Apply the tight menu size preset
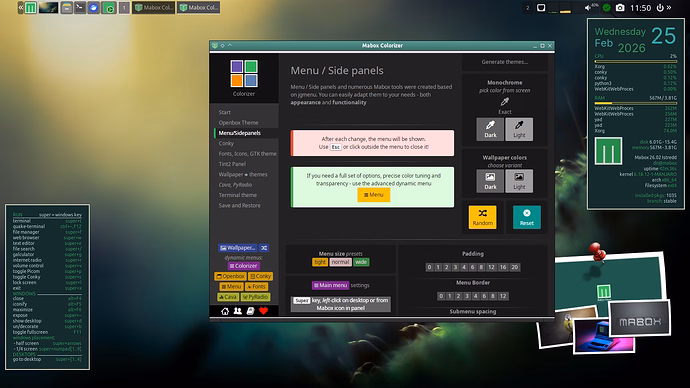This screenshot has width=690, height=388. pyautogui.click(x=320, y=262)
